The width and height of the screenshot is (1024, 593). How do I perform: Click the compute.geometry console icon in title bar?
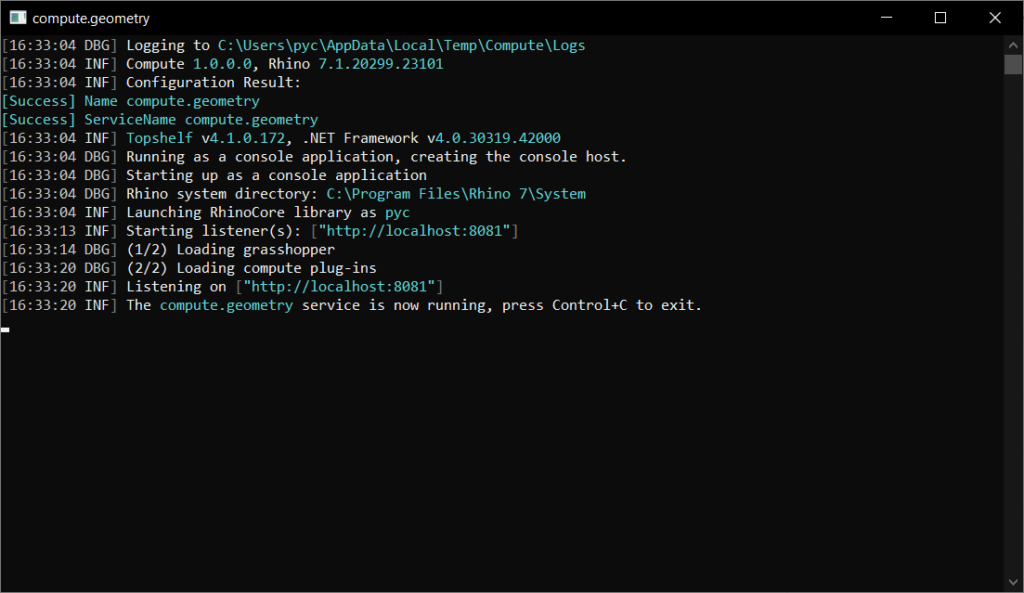point(17,18)
